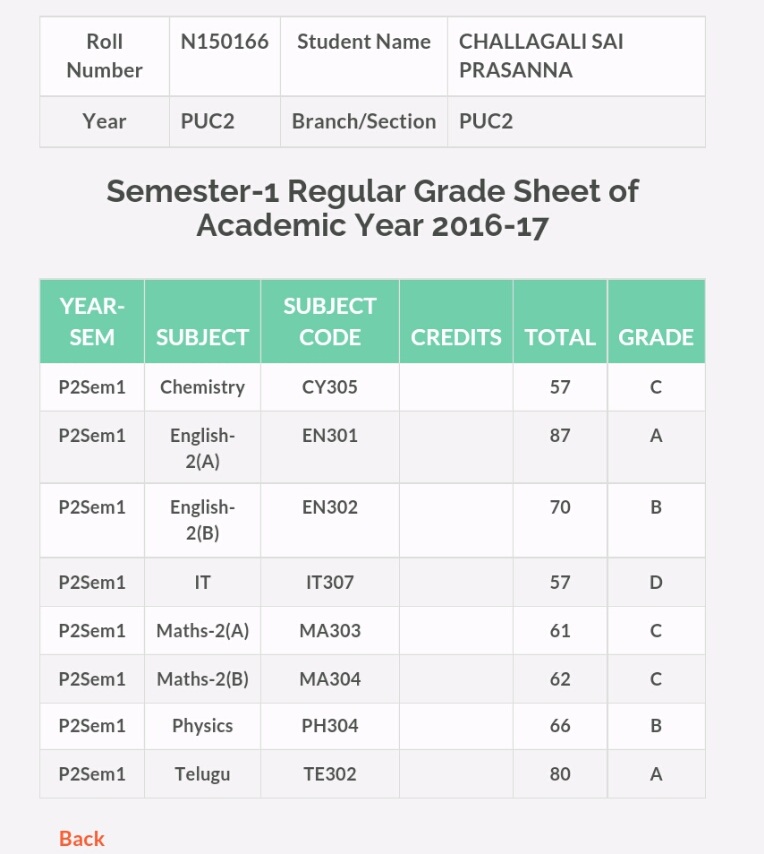Click the TOTAL column header
The image size is (764, 854).
[x=560, y=321]
